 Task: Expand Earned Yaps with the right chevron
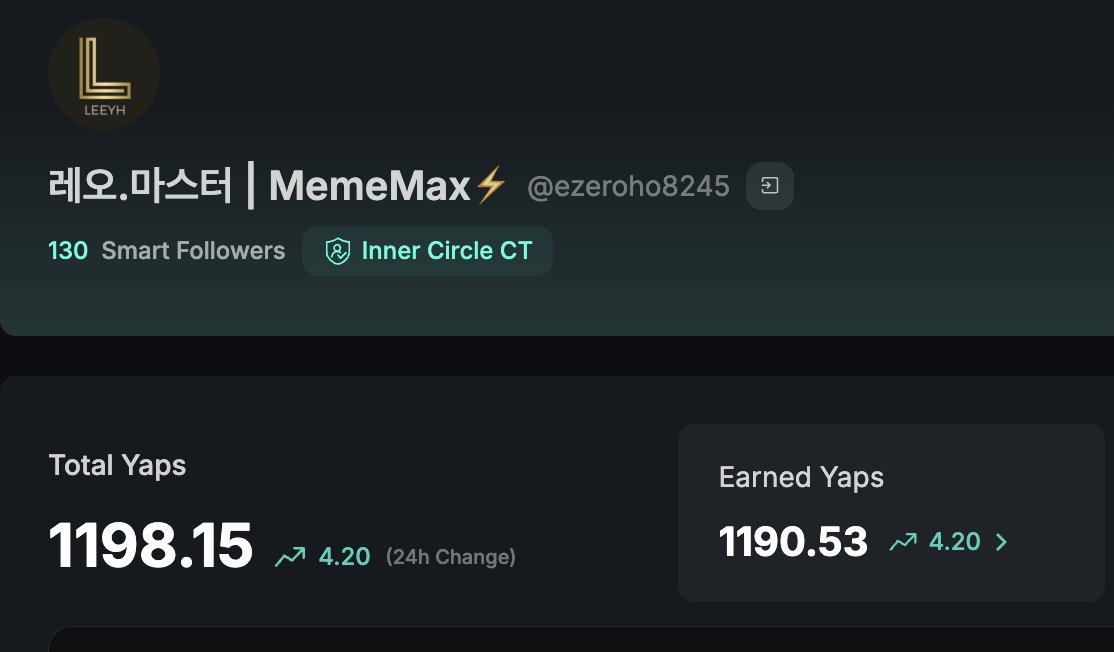(x=1001, y=542)
